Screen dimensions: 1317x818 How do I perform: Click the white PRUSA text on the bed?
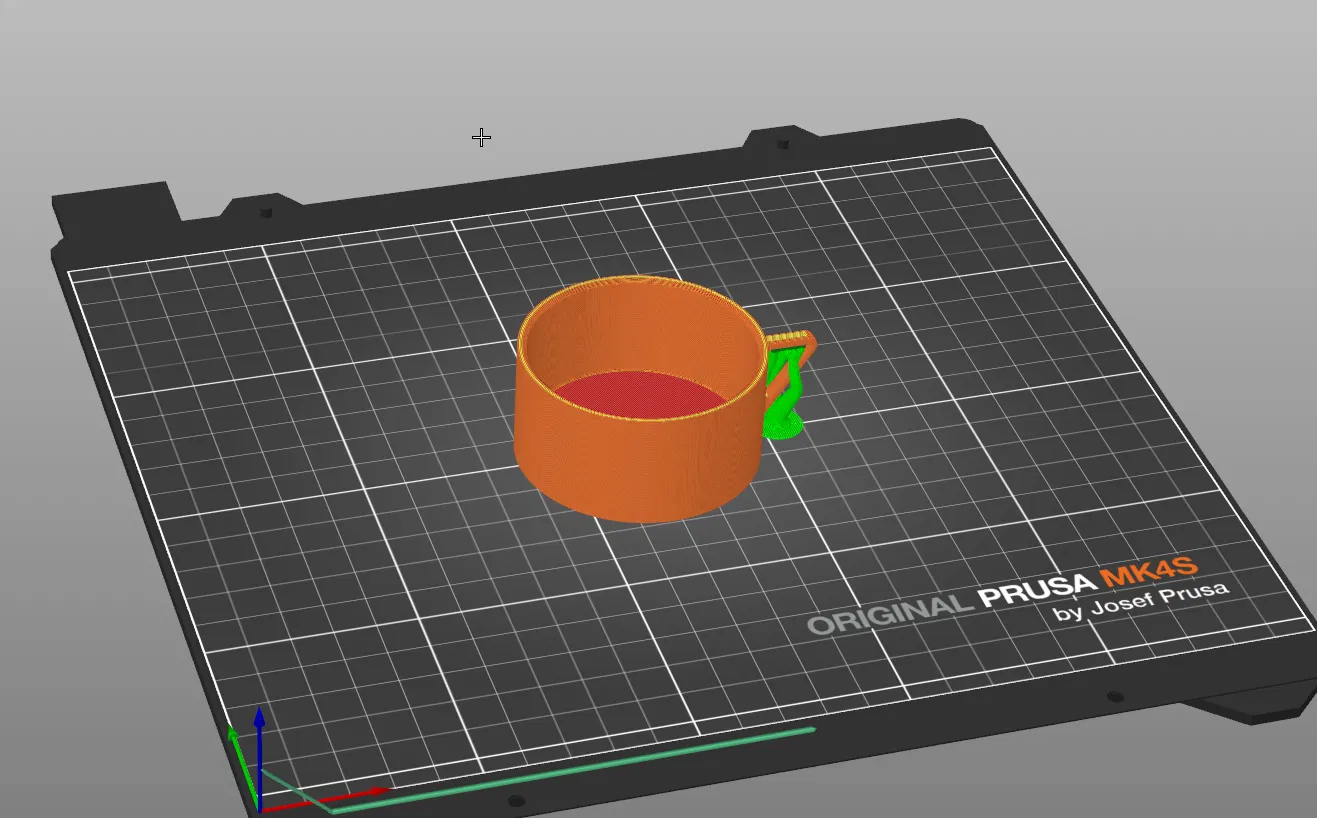pyautogui.click(x=1035, y=590)
